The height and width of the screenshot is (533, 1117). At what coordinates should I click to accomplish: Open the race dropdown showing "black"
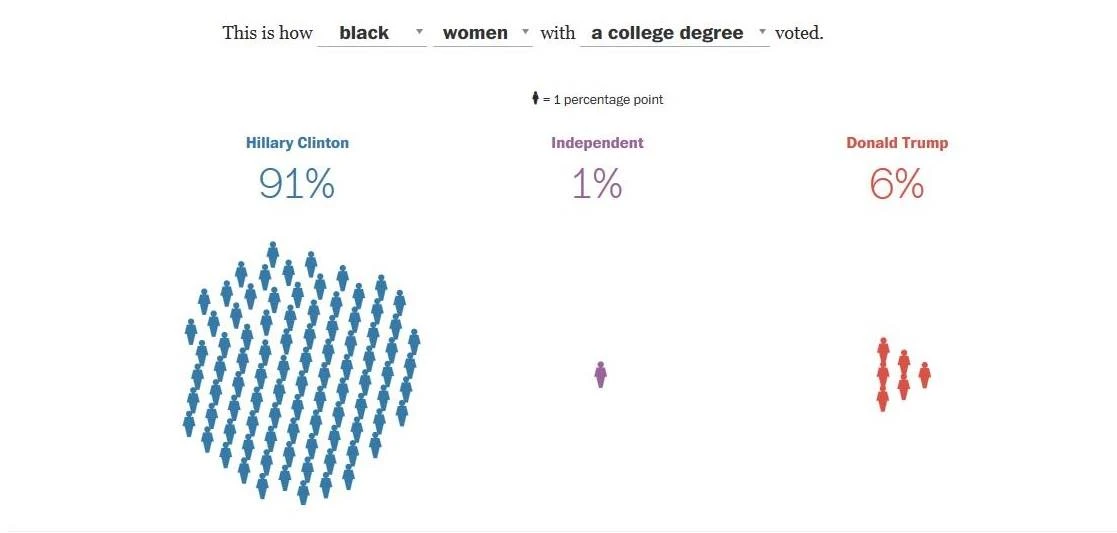364,33
